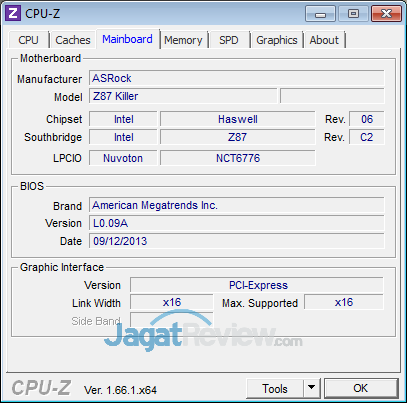Click the Motherboard group title
The height and width of the screenshot is (403, 407).
[x=51, y=58]
